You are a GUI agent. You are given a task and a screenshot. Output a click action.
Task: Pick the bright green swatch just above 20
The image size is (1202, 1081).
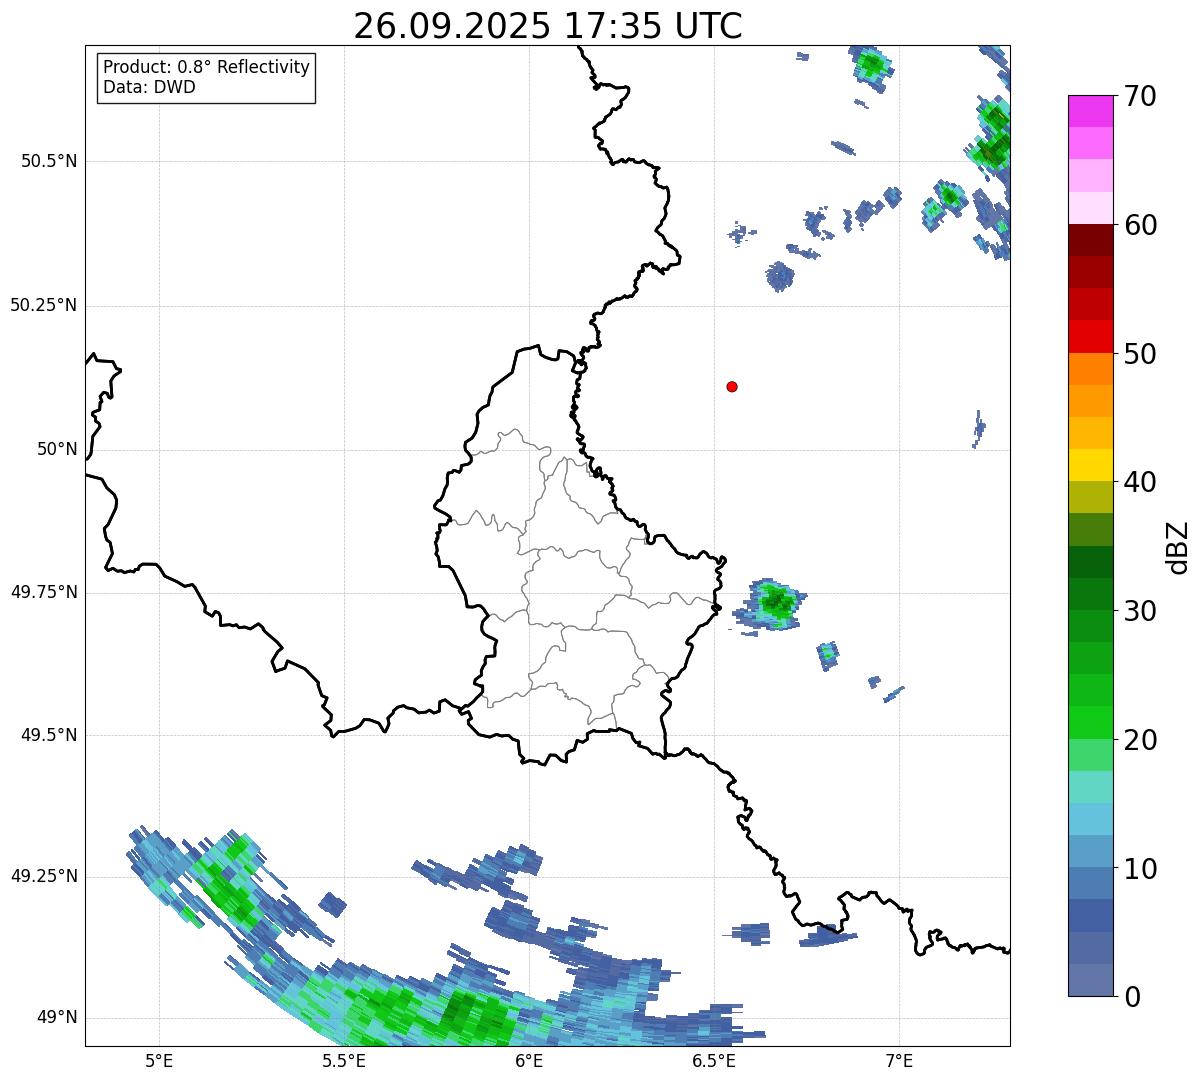pos(1091,722)
